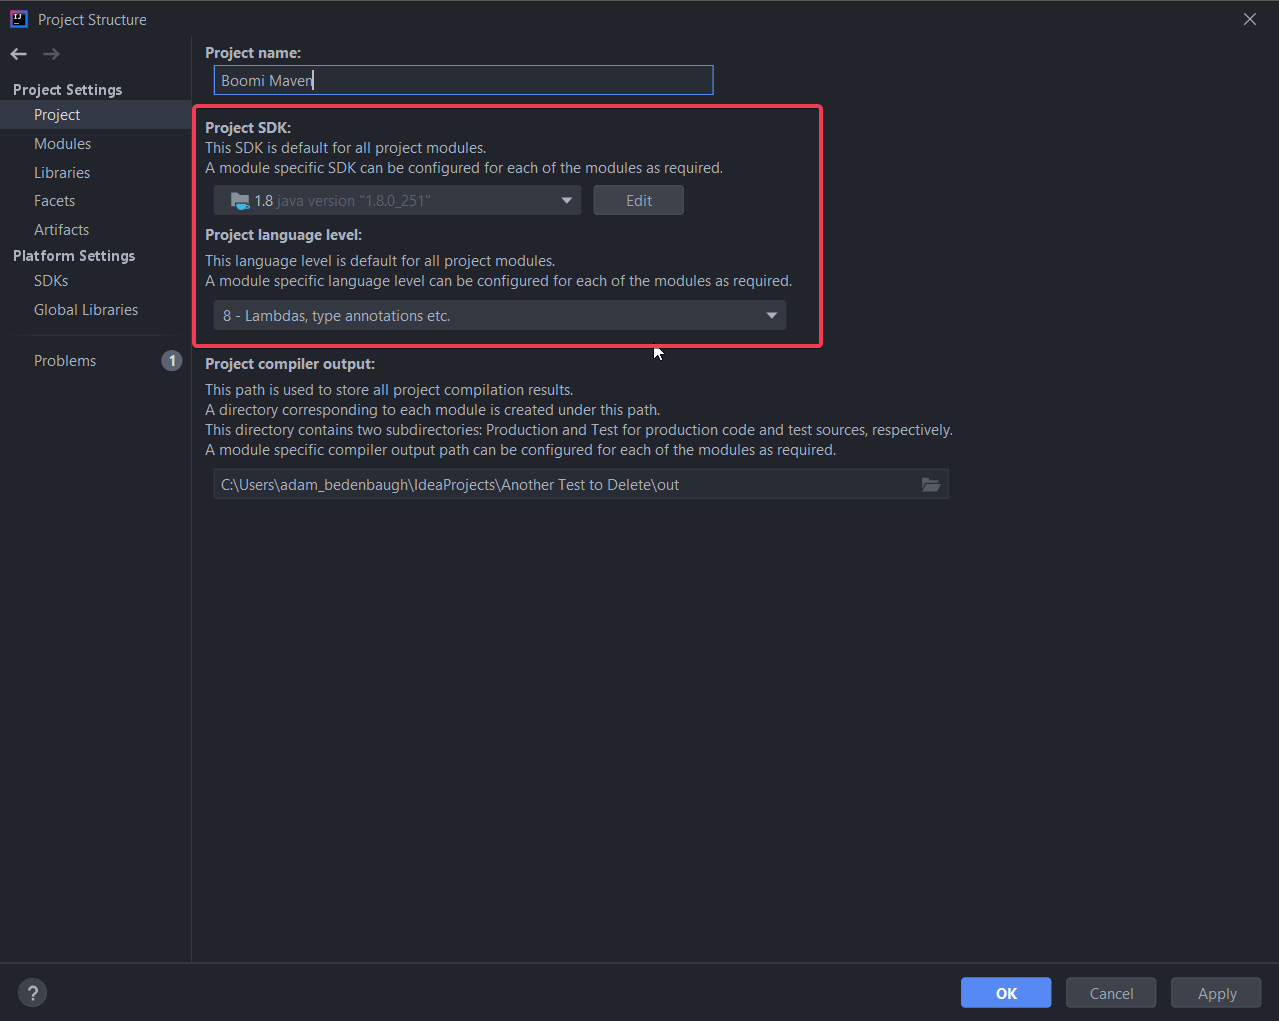This screenshot has width=1279, height=1021.
Task: Open the Libraries settings page
Action: pos(61,172)
